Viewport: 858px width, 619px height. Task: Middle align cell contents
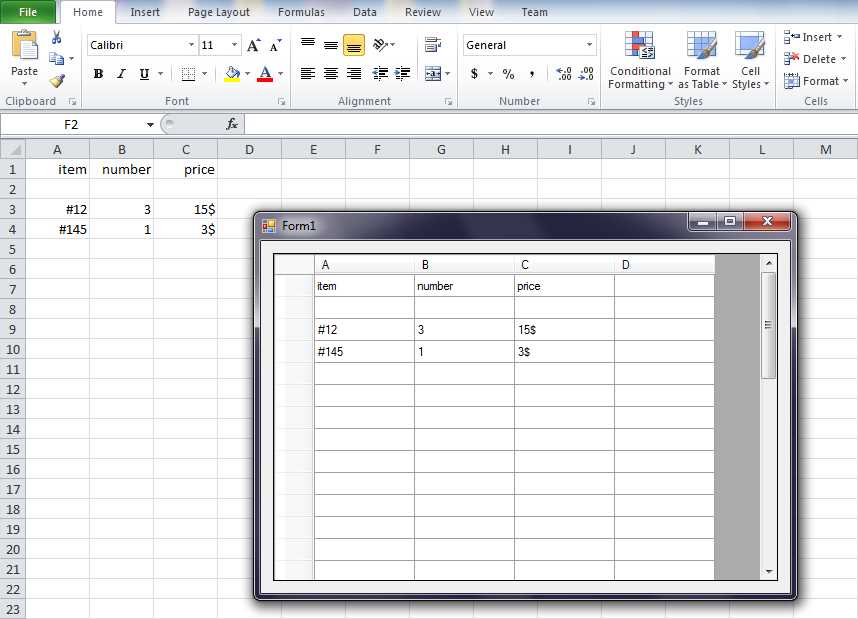(331, 45)
